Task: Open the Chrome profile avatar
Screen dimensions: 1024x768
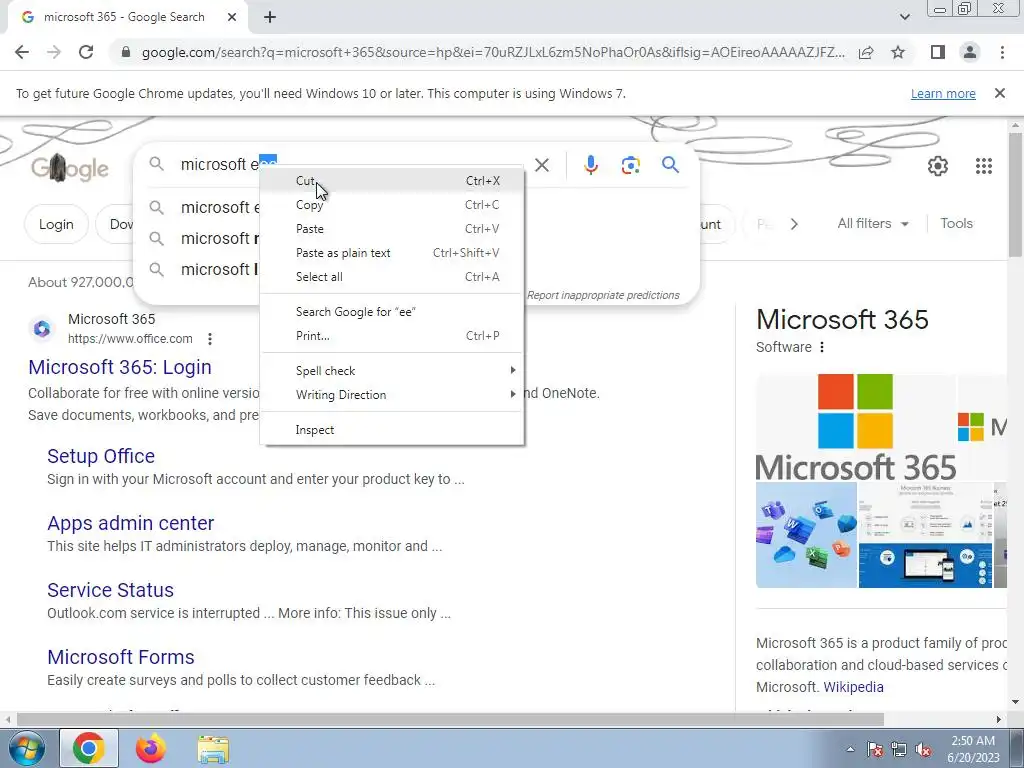Action: (970, 52)
